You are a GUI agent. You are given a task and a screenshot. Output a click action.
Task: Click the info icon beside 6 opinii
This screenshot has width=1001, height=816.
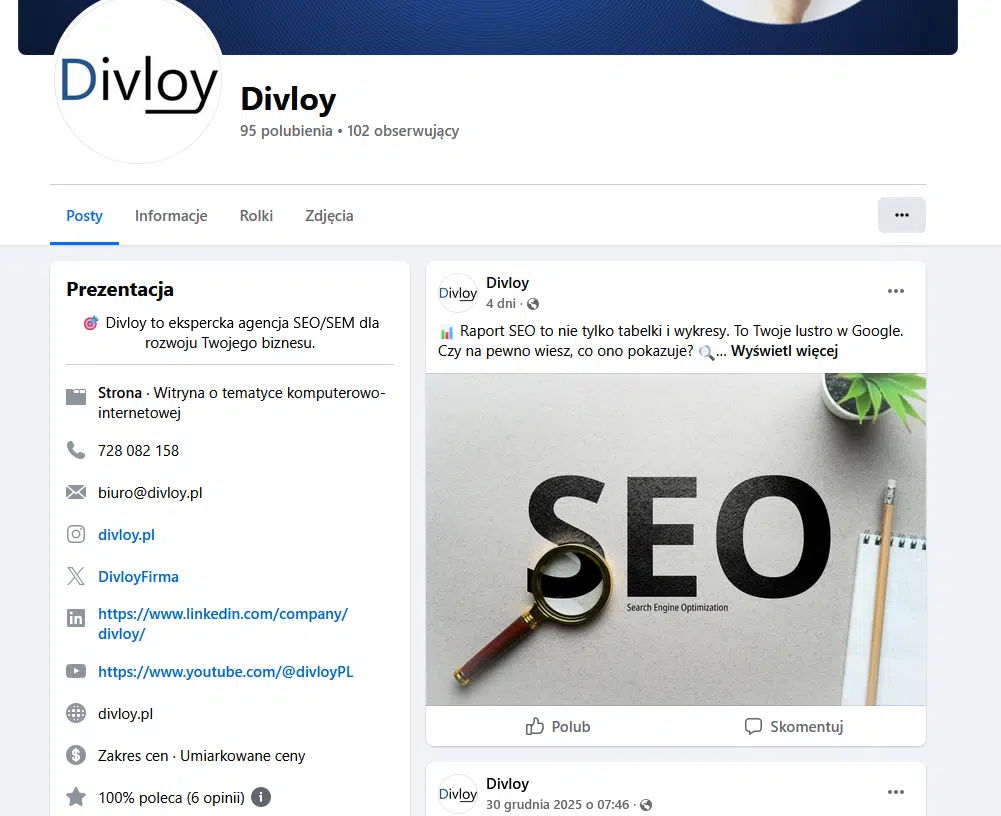click(260, 797)
